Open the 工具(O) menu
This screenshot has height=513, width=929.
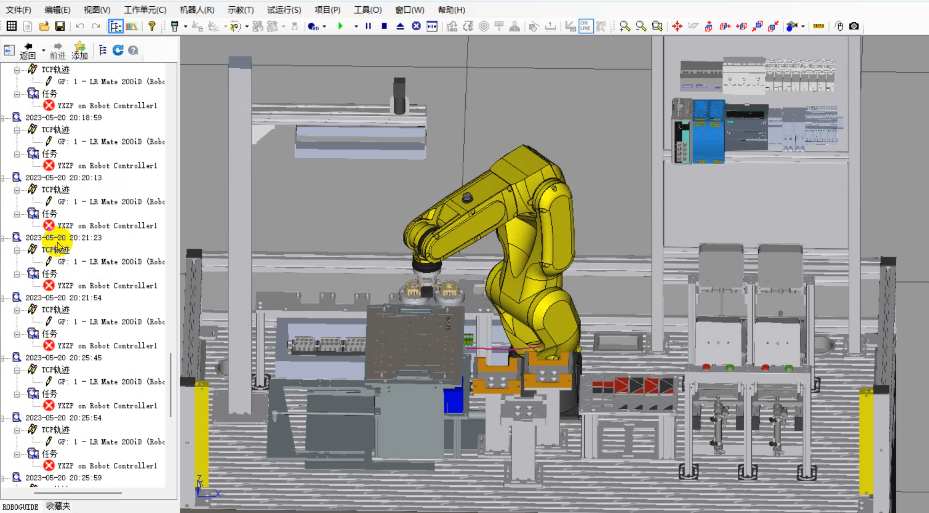(367, 10)
